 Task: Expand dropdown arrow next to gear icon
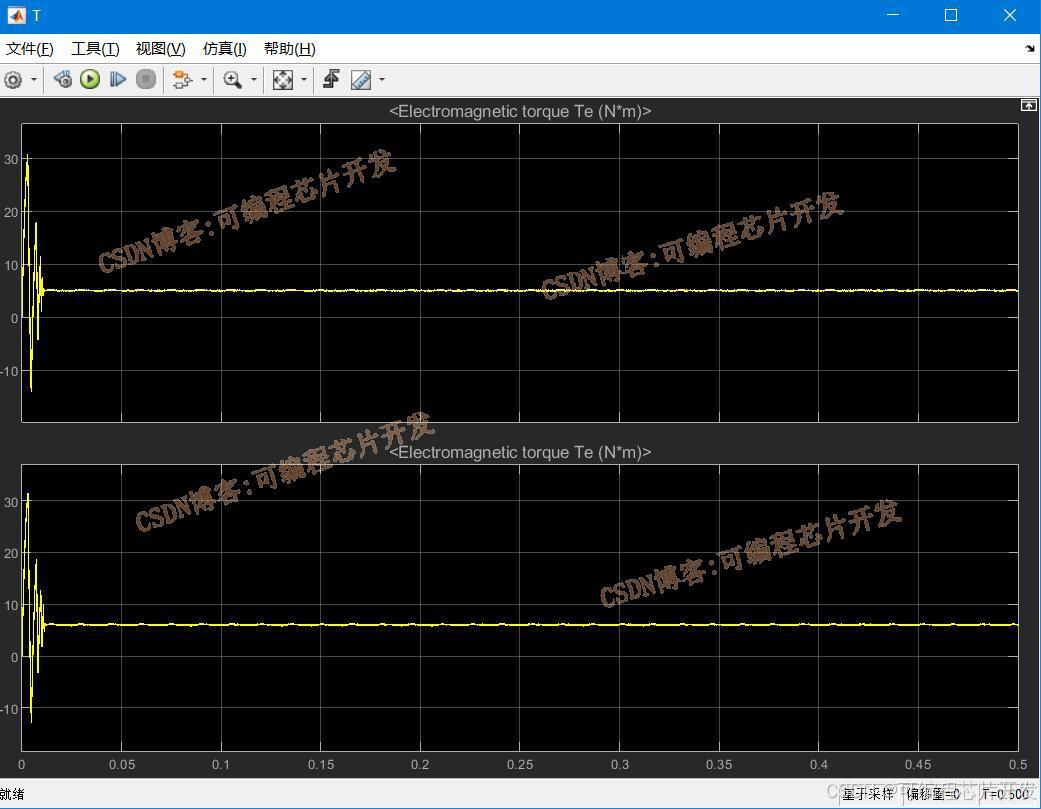33,80
